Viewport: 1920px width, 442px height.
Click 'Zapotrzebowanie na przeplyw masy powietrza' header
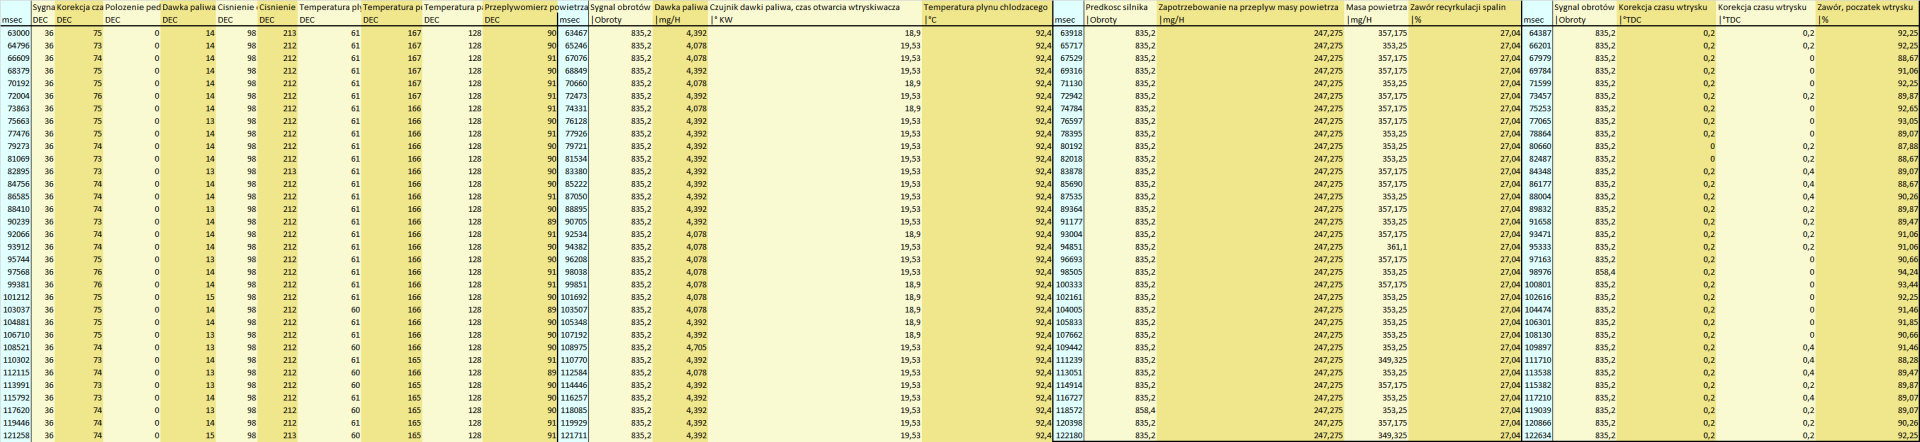1251,7
